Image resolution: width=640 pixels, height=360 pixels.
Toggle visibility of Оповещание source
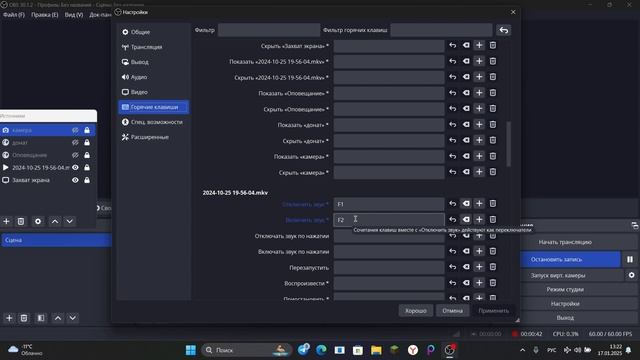coord(75,155)
